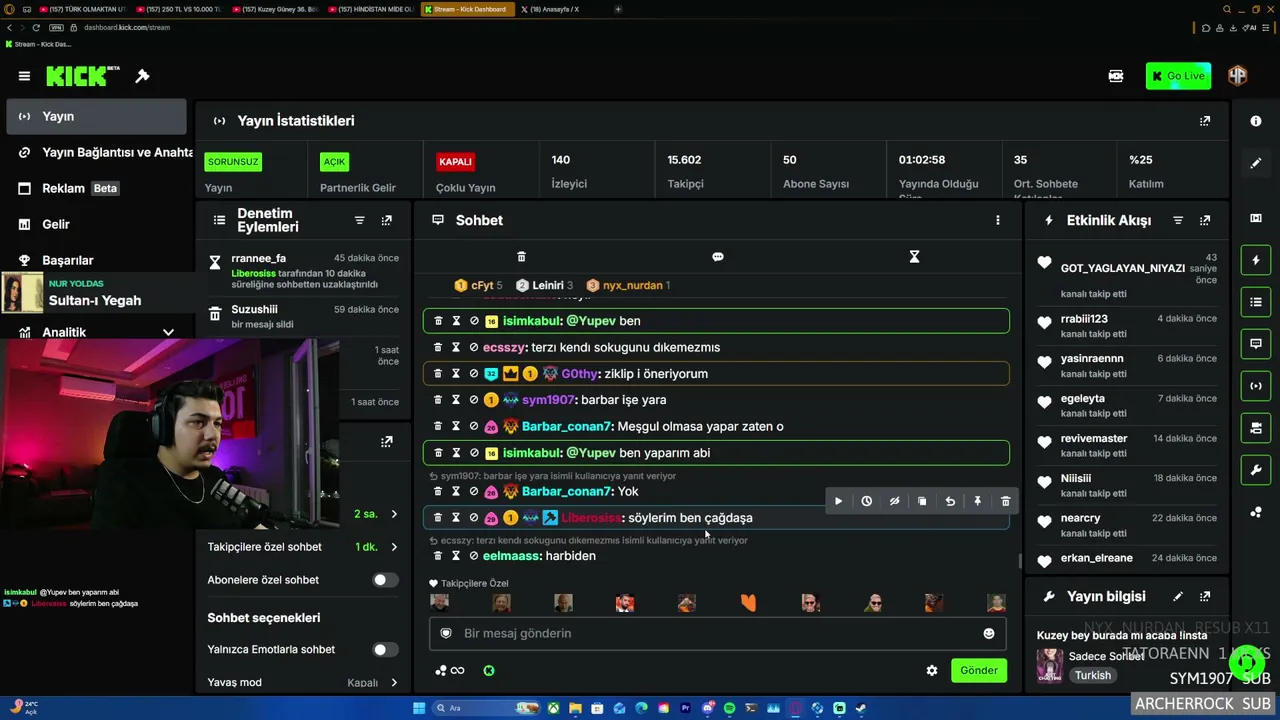Image resolution: width=1280 pixels, height=720 pixels.
Task: Click the green Kick circle icon below message box
Action: tap(489, 671)
